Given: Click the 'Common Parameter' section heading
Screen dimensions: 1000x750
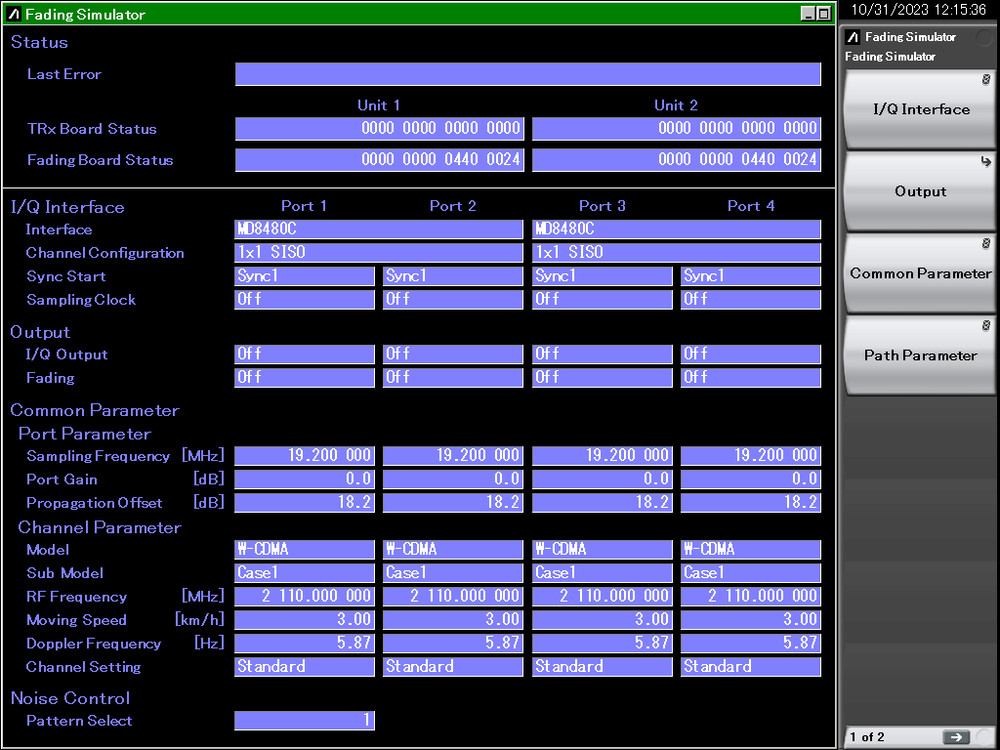Looking at the screenshot, I should [95, 411].
